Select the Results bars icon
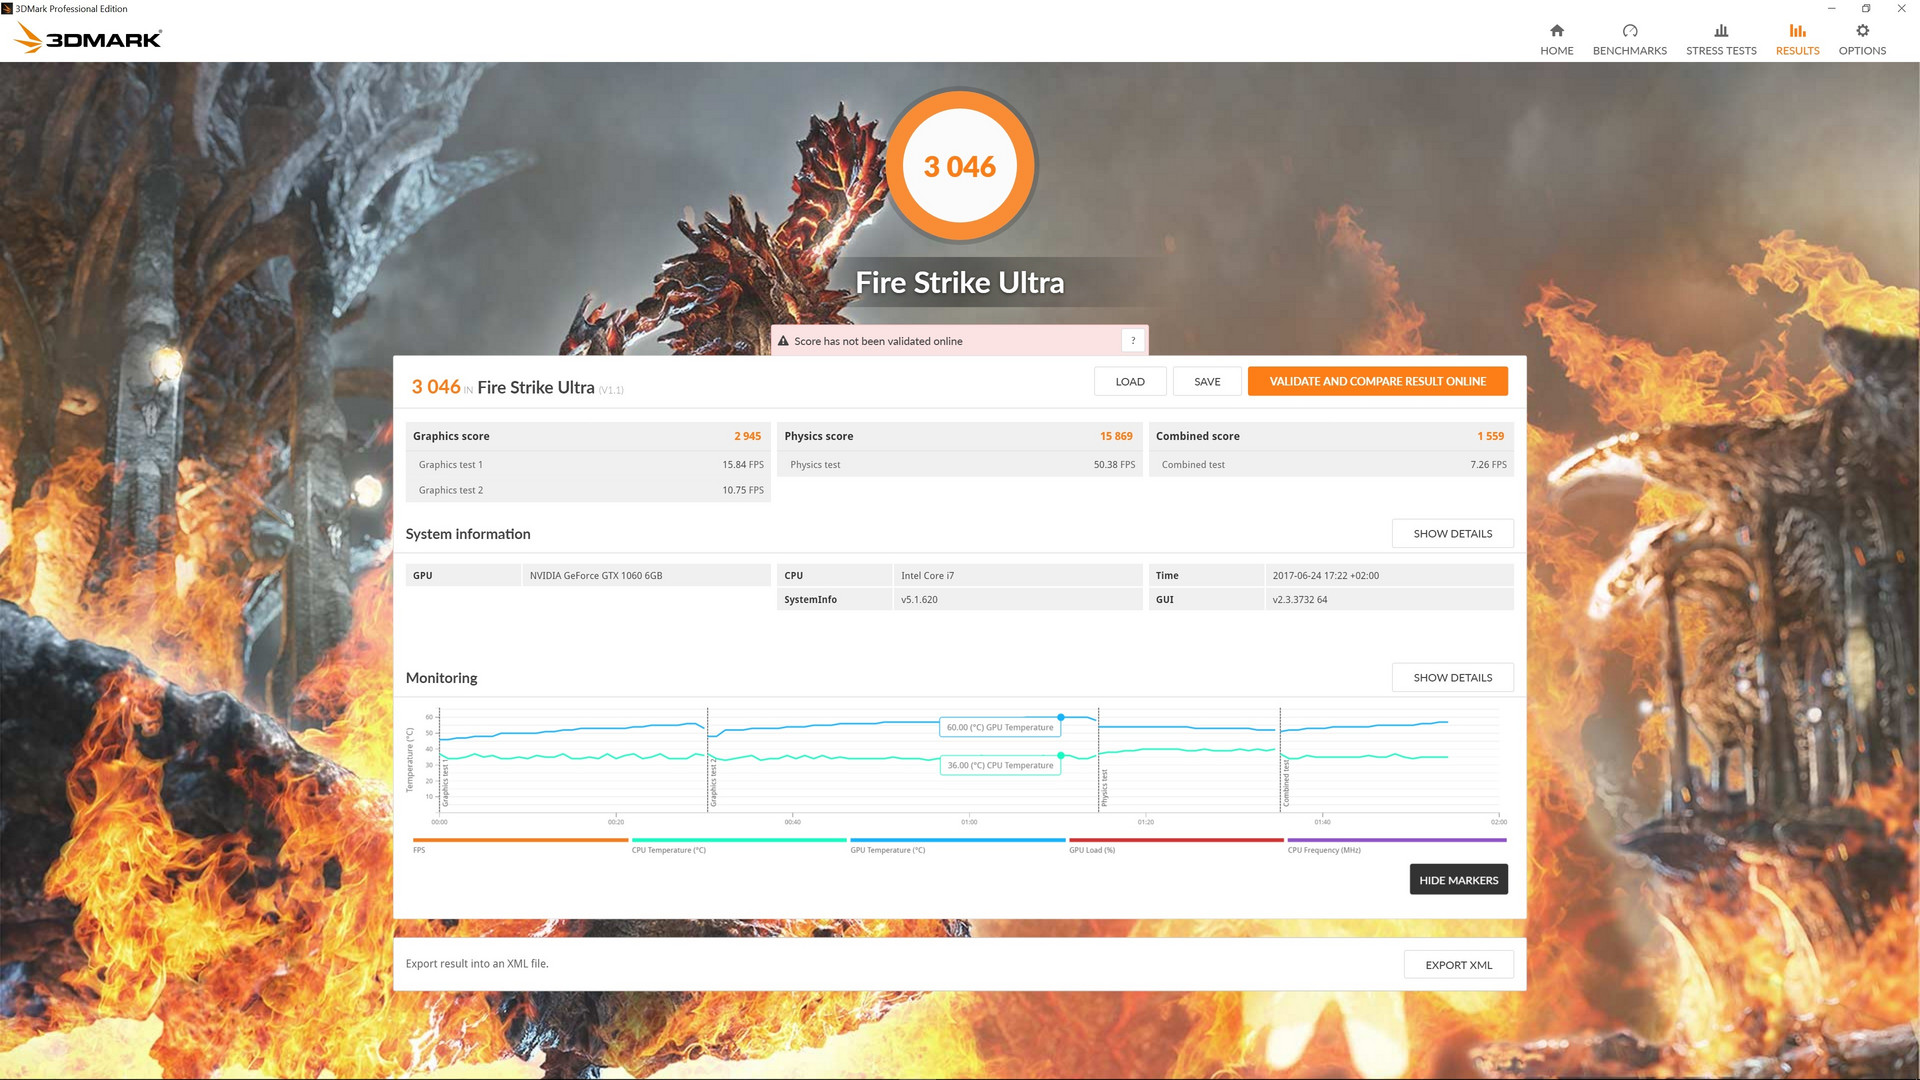Image resolution: width=1920 pixels, height=1080 pixels. click(1797, 31)
